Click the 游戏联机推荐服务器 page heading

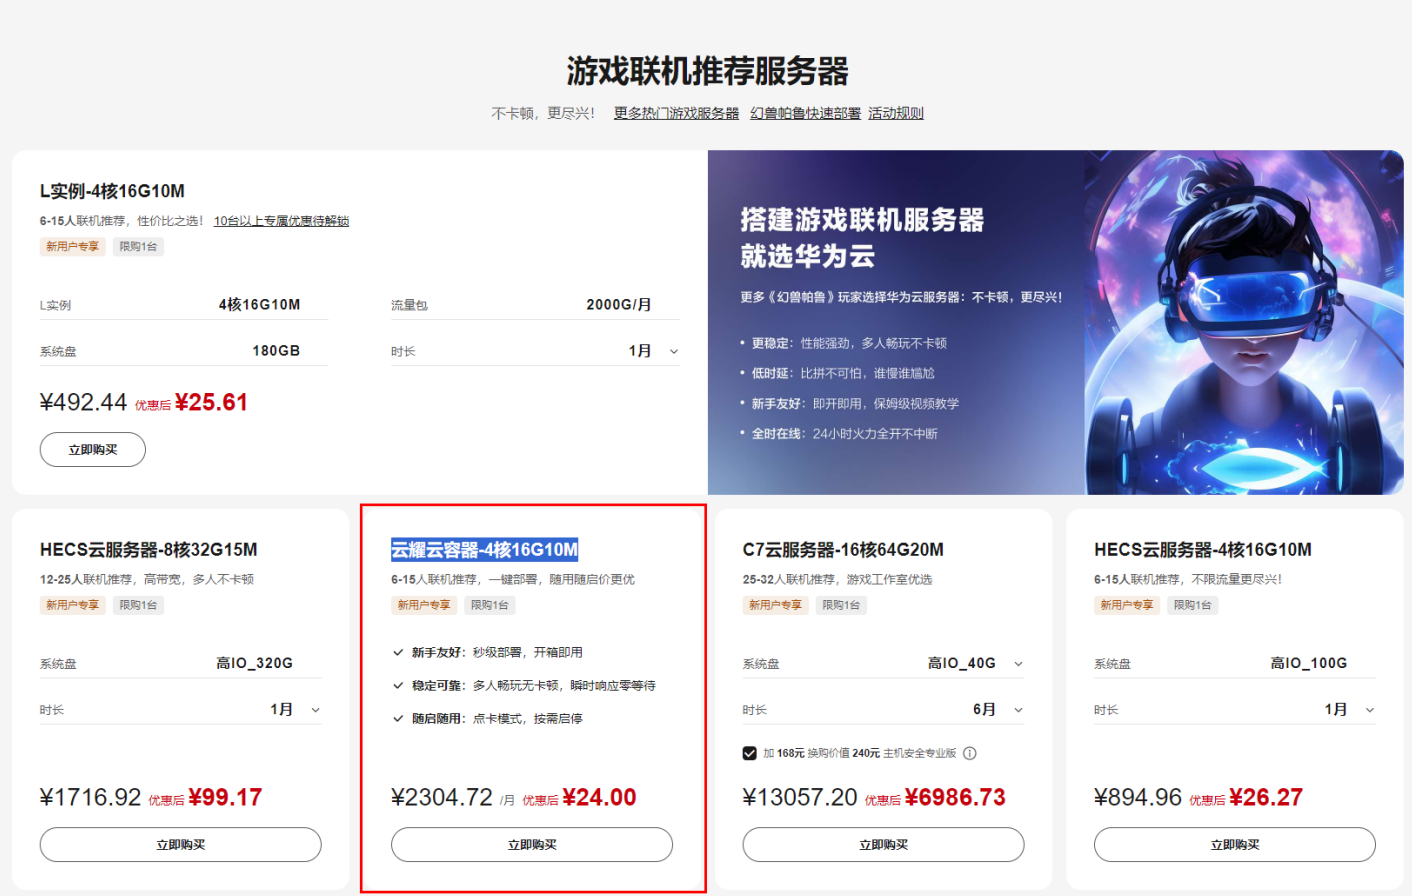707,71
